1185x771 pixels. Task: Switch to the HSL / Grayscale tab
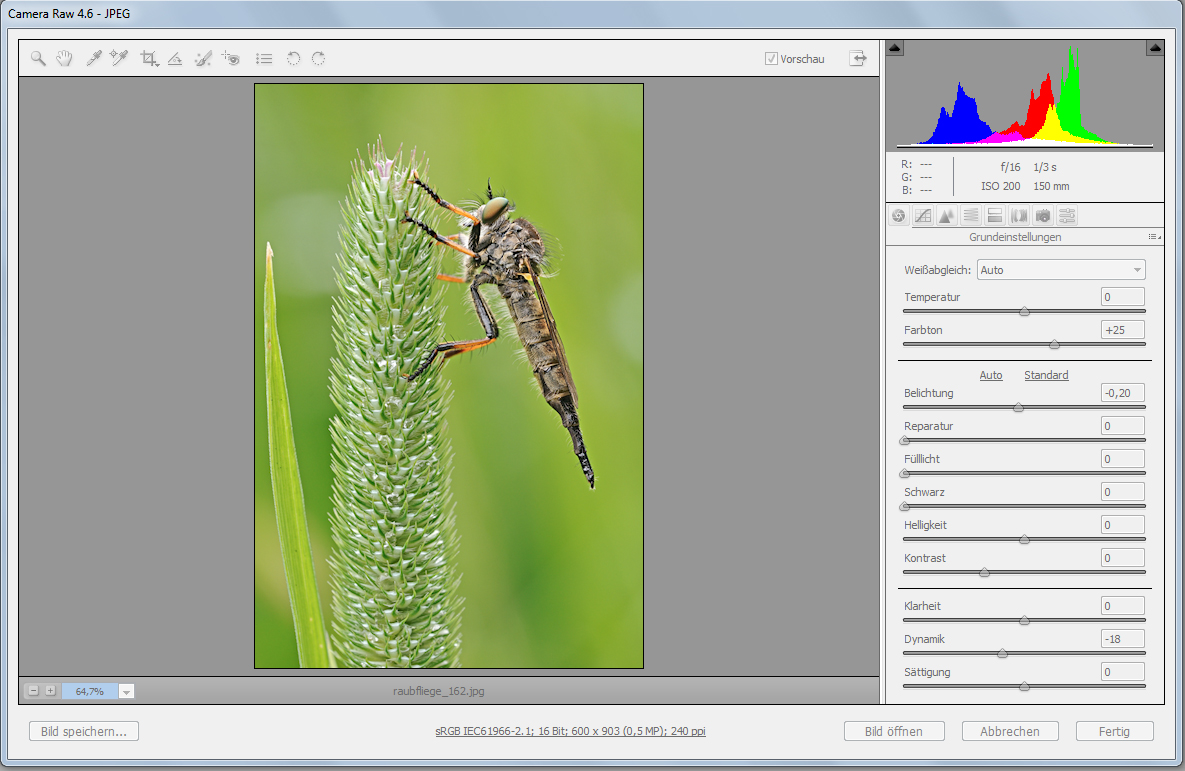point(970,216)
